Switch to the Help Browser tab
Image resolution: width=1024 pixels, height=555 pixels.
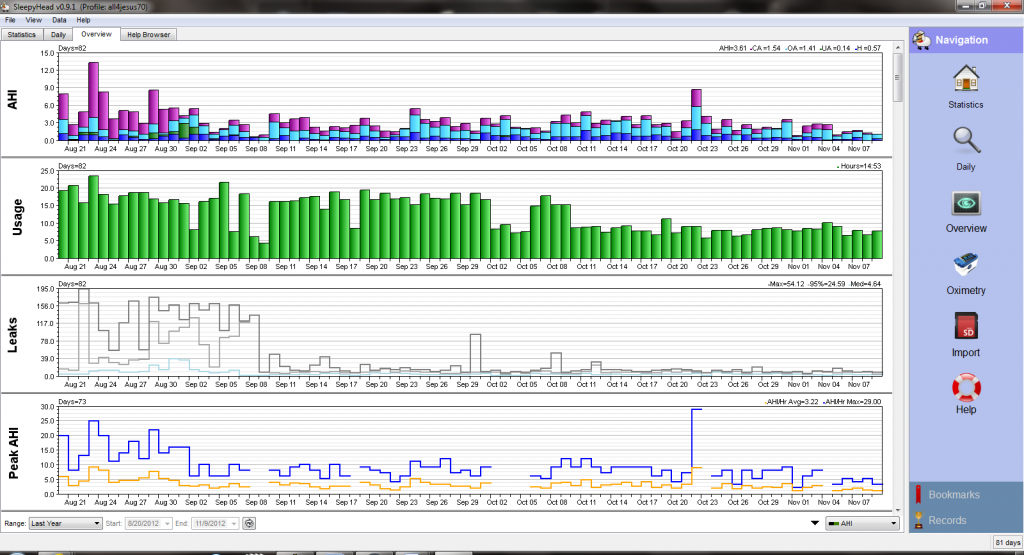click(x=148, y=35)
